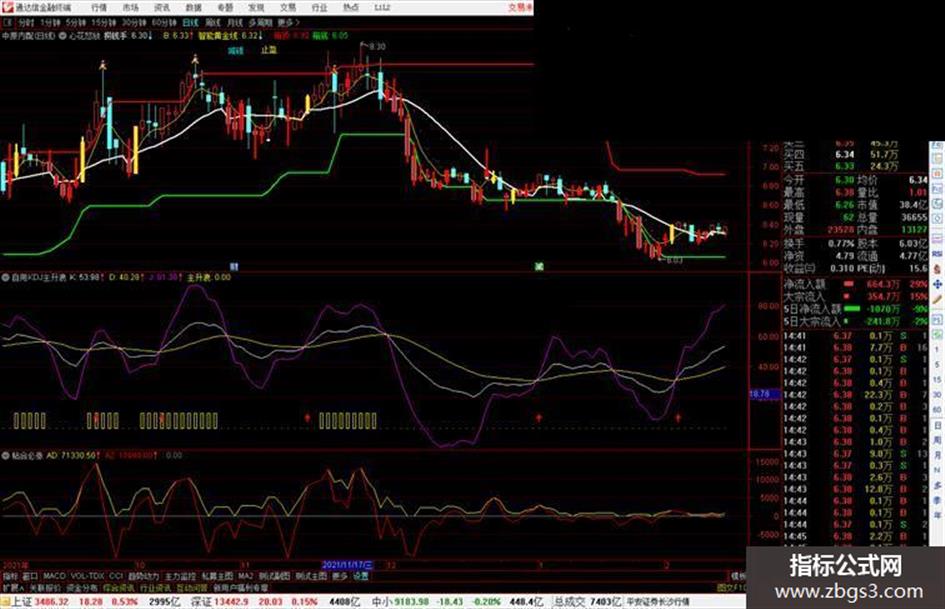The width and height of the screenshot is (945, 609).
Task: Open the 资讯 menu
Action: click(162, 7)
